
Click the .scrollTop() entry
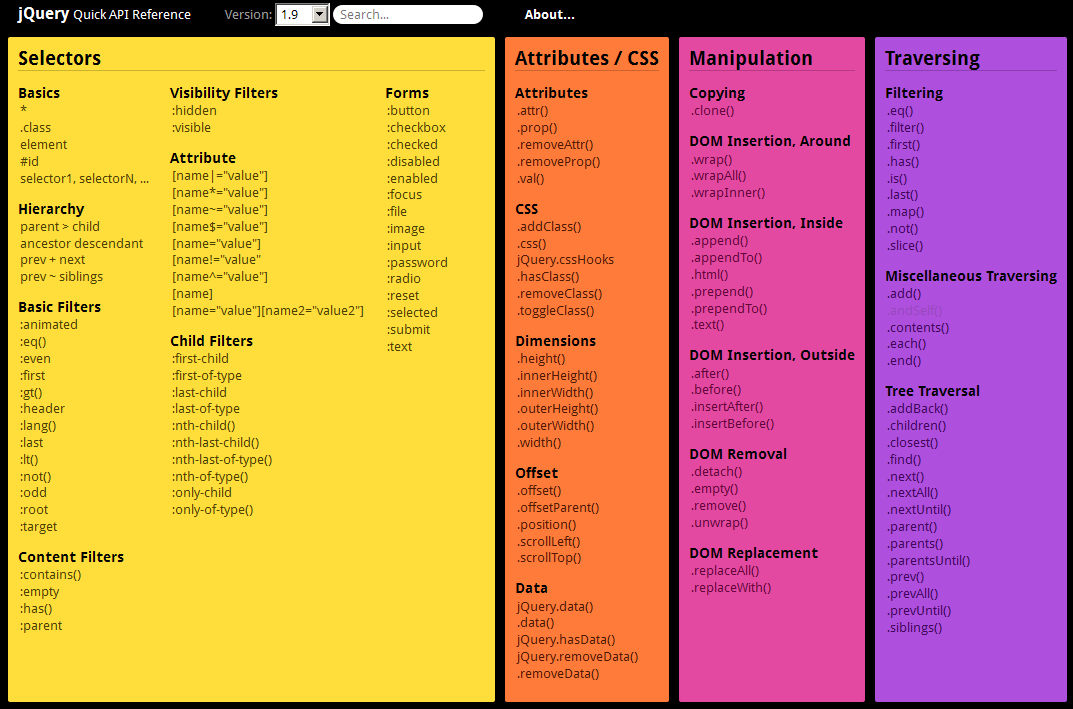coord(550,558)
